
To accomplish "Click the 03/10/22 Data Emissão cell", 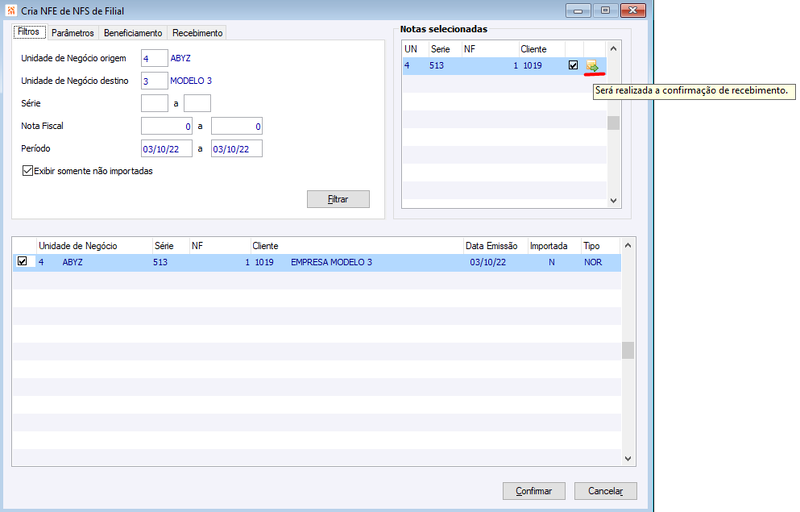I will tap(488, 262).
